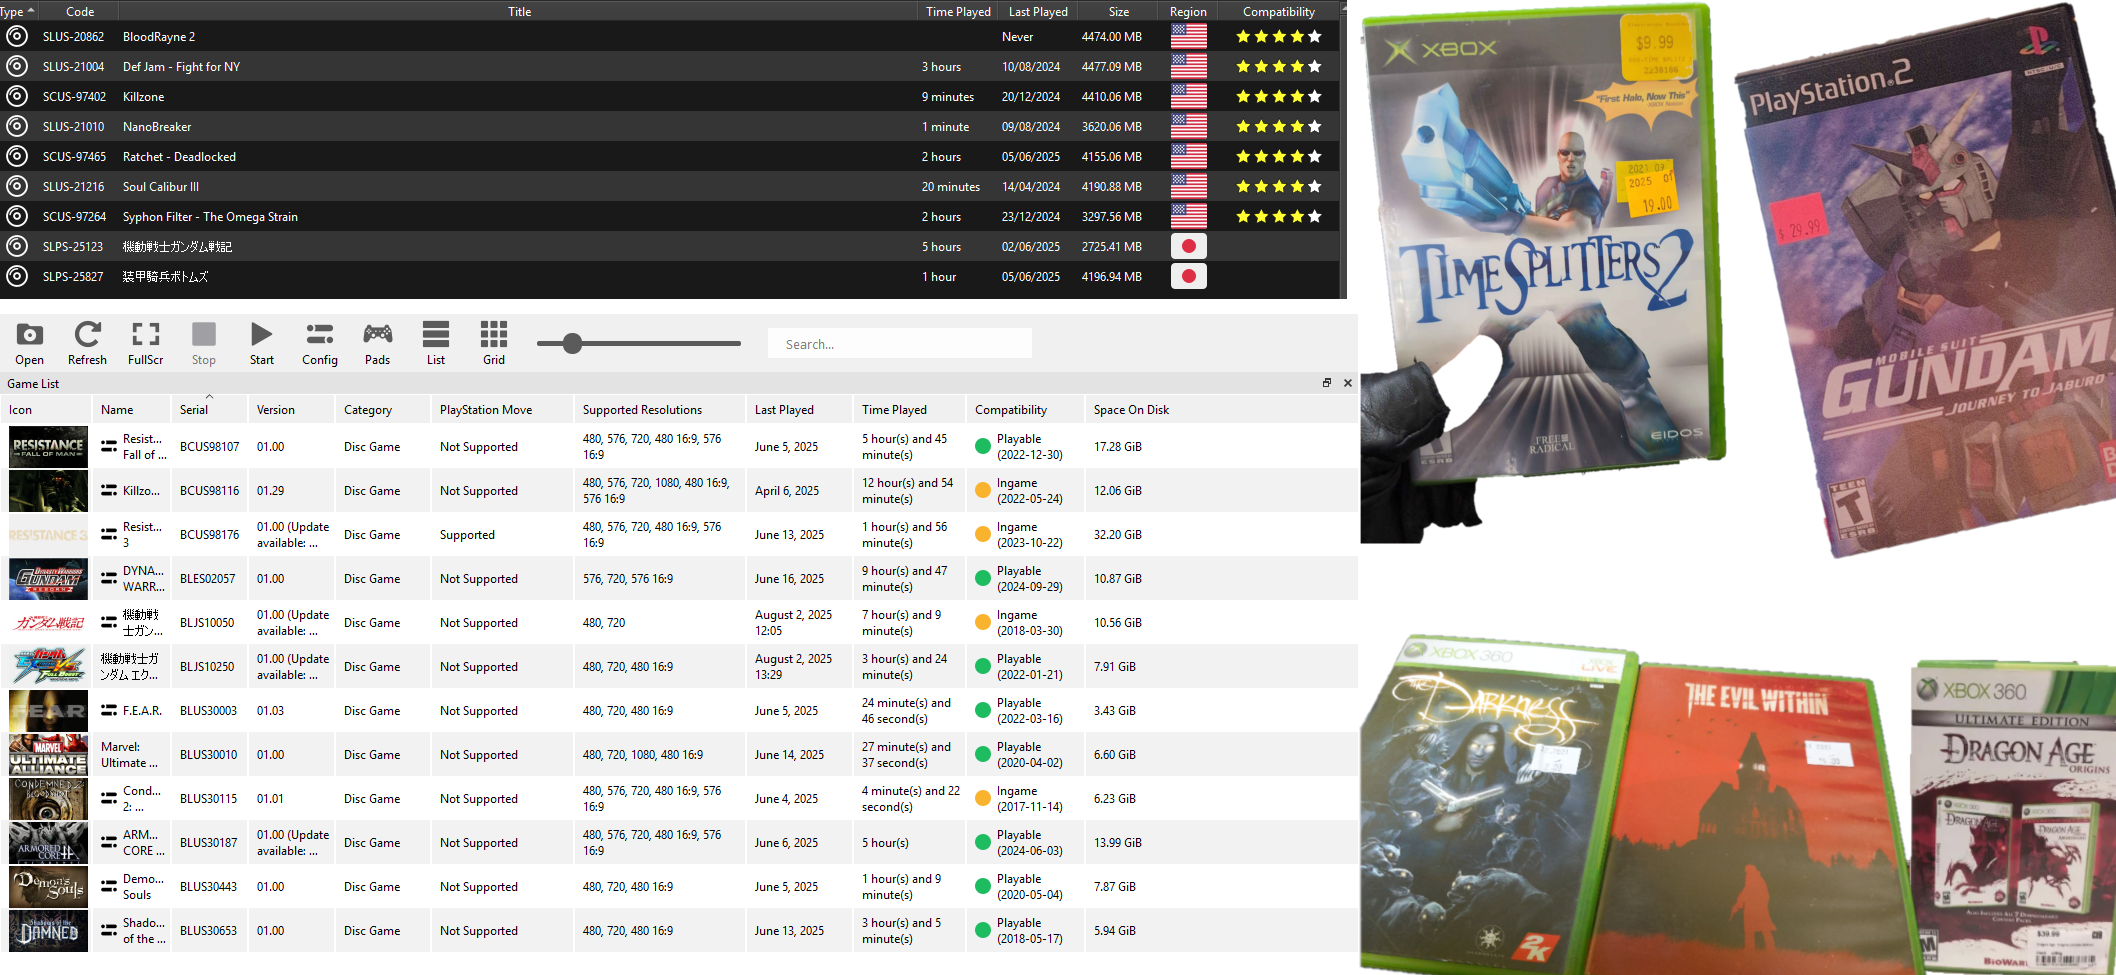Select the Ratchet - Deadlocked title
The height and width of the screenshot is (975, 2116).
click(x=179, y=157)
